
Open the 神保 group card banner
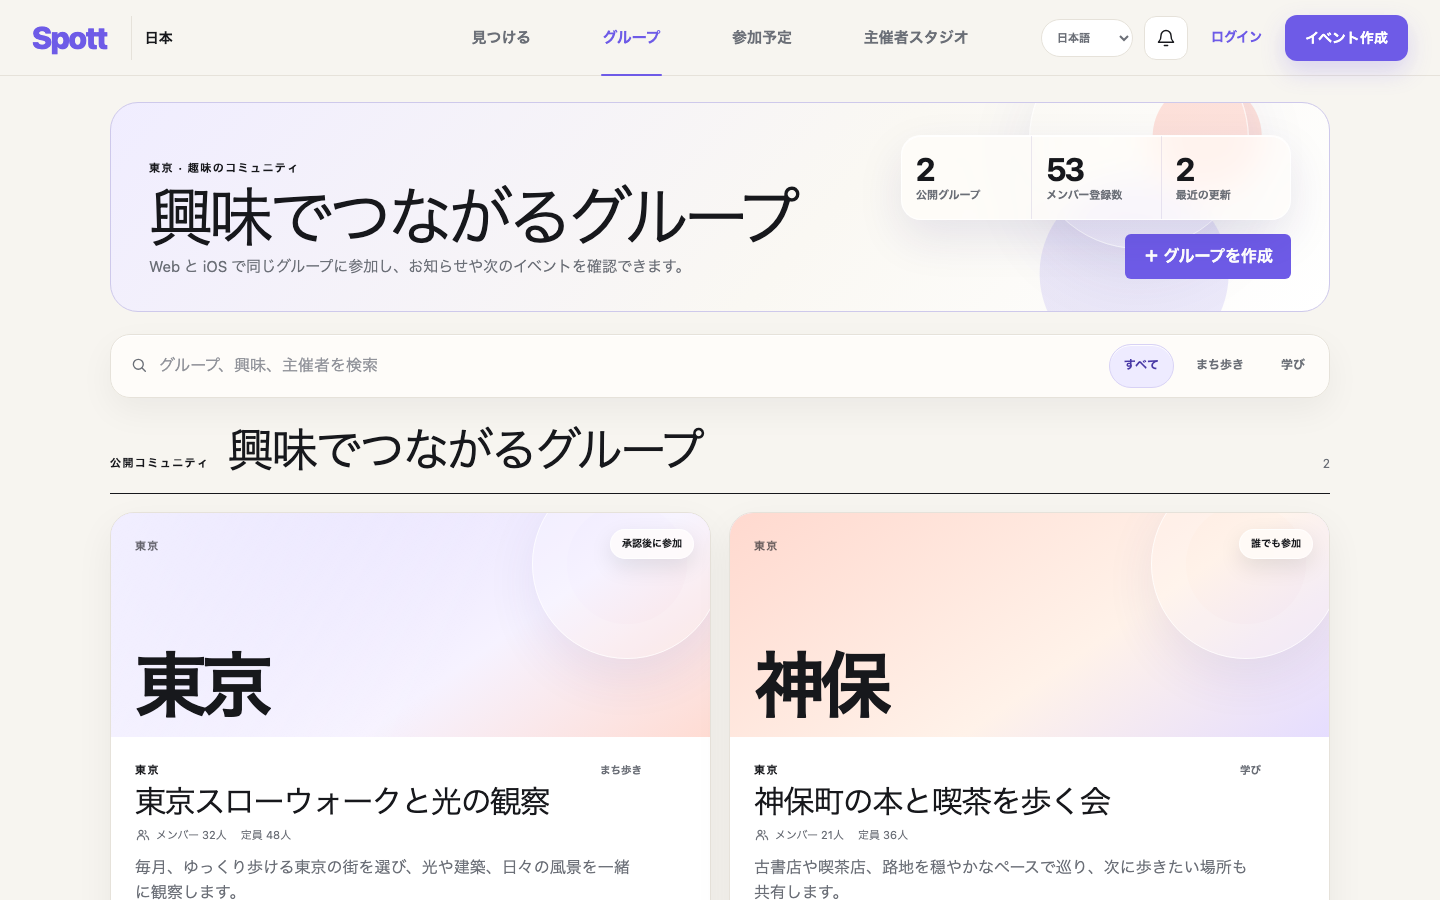tap(1029, 625)
